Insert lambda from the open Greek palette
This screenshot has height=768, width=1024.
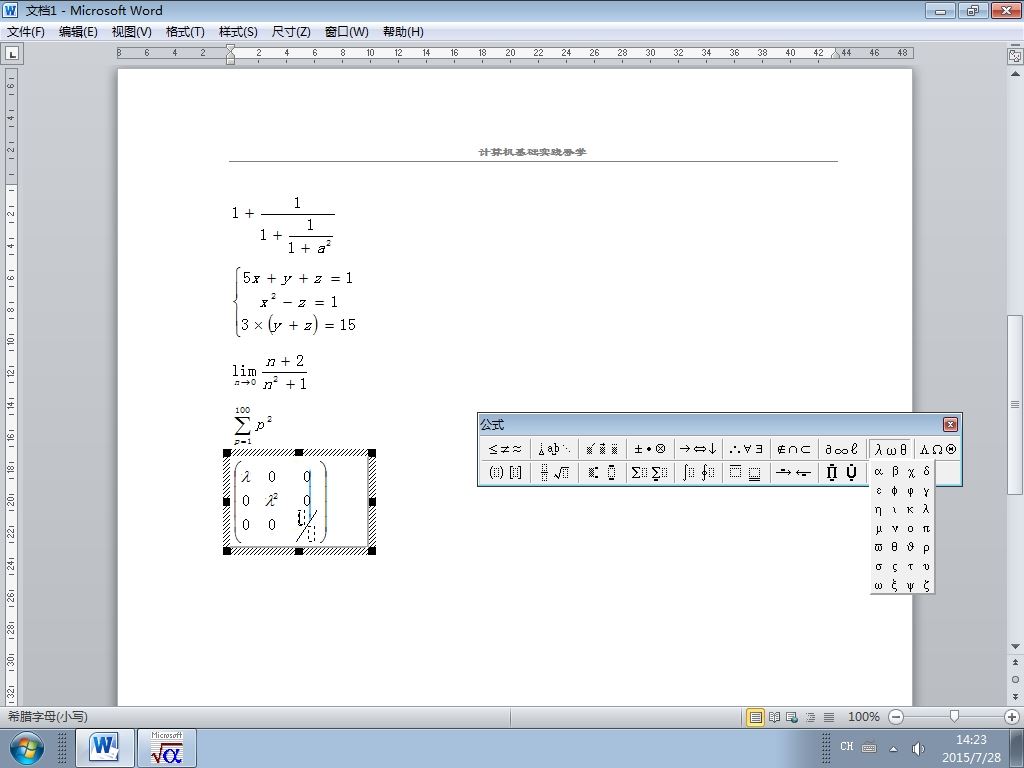pyautogui.click(x=926, y=509)
